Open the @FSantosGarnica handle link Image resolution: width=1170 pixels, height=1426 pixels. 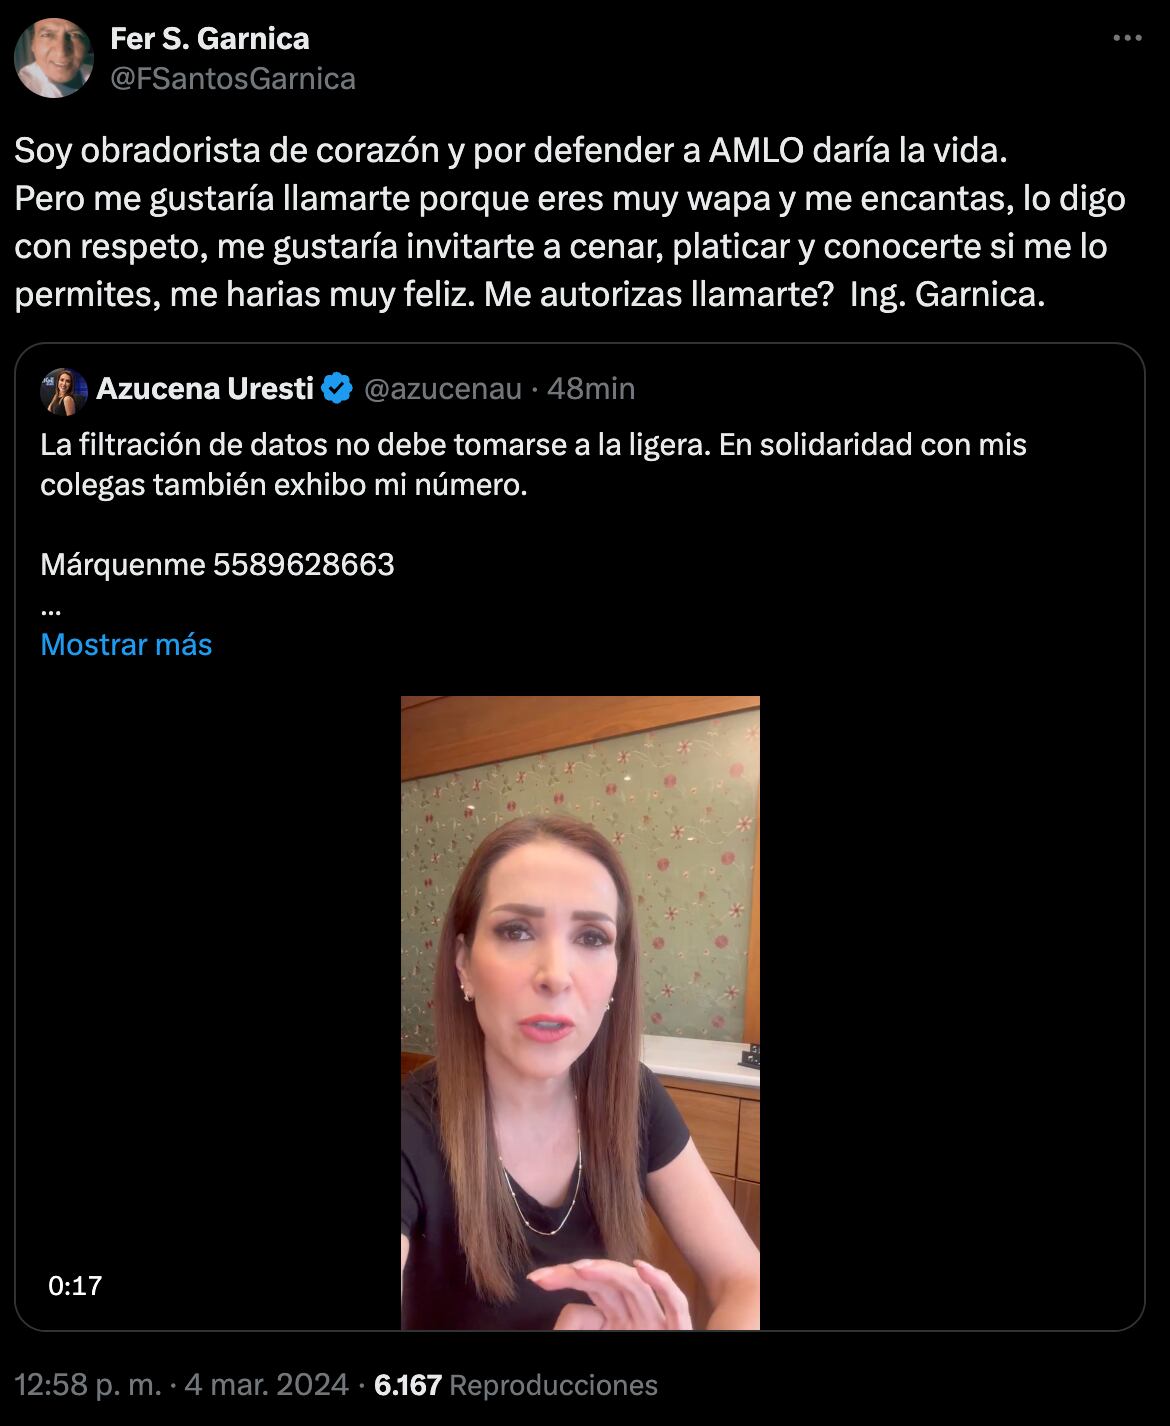pos(233,78)
